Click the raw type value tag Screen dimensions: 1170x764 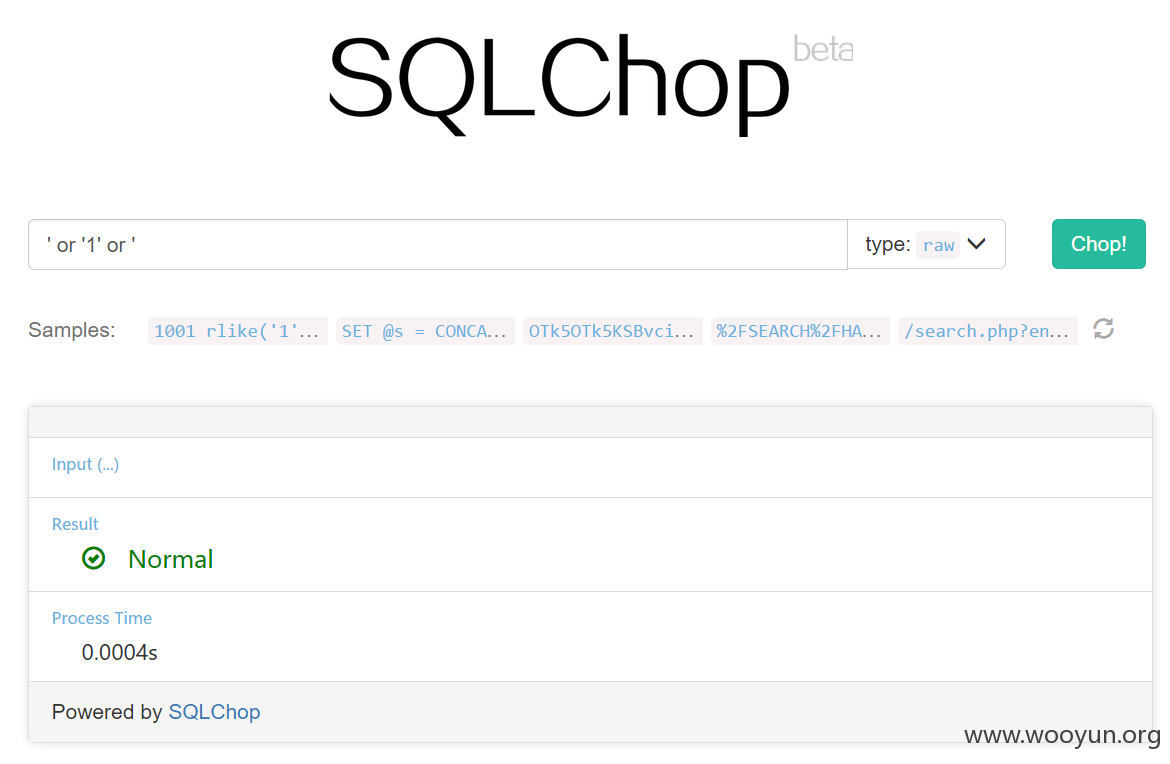pos(938,245)
